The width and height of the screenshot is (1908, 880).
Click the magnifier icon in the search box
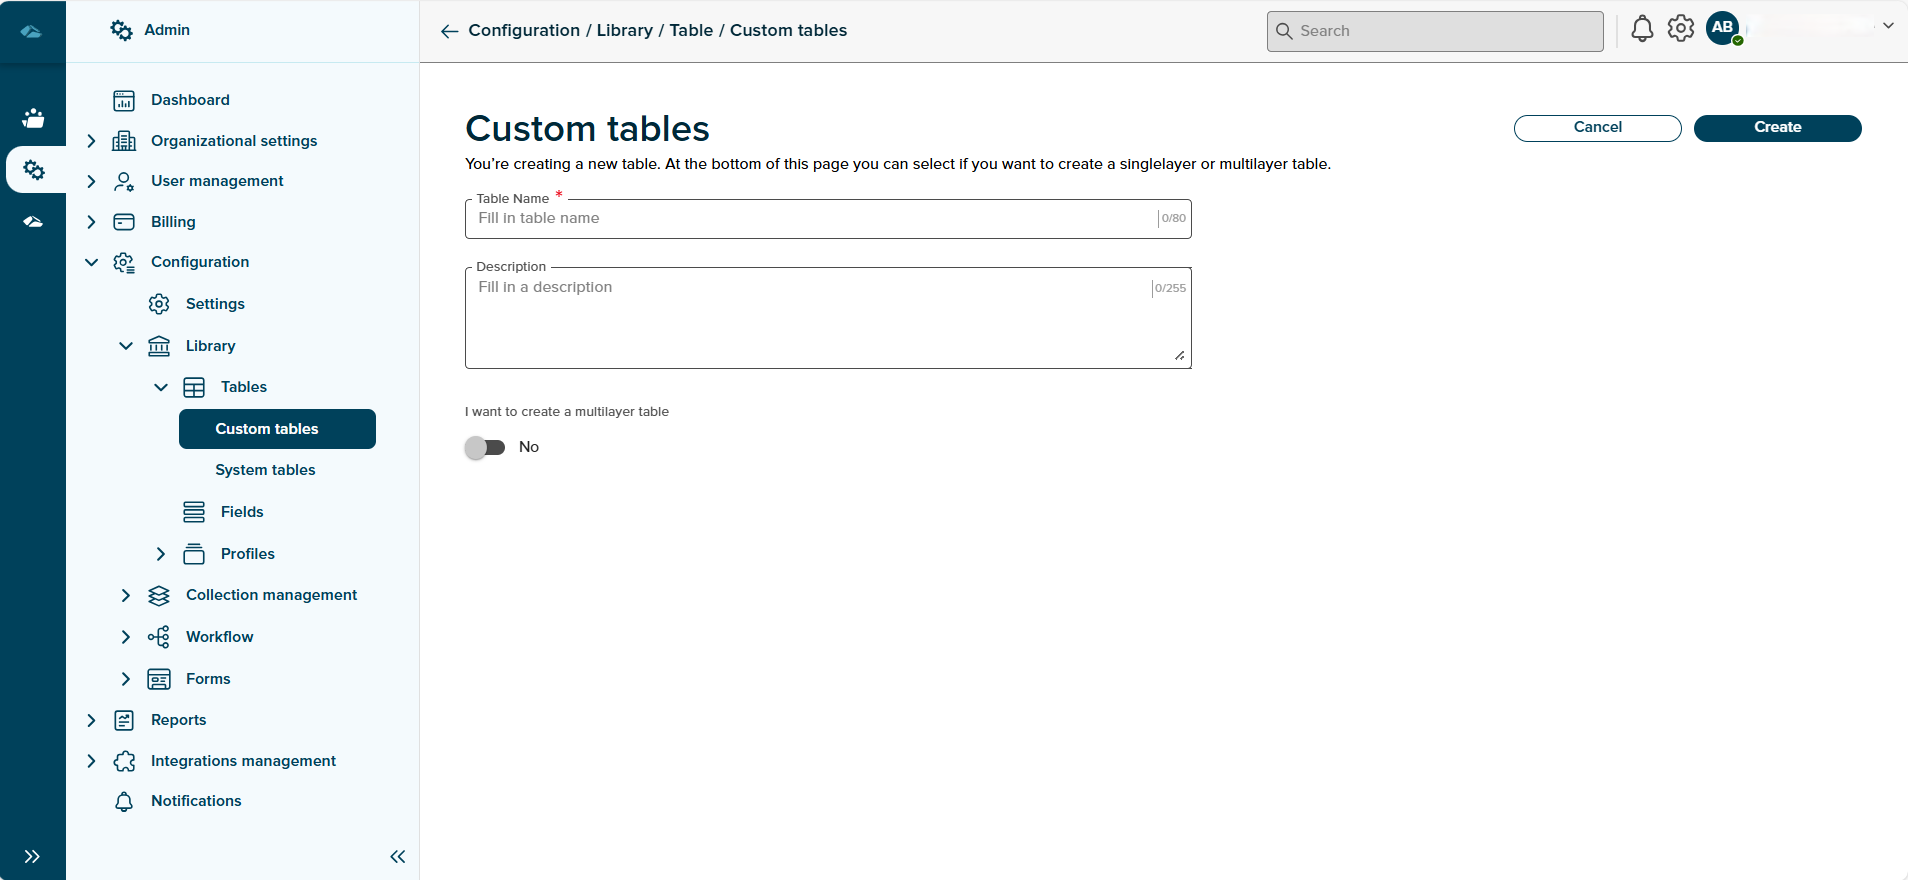1284,31
